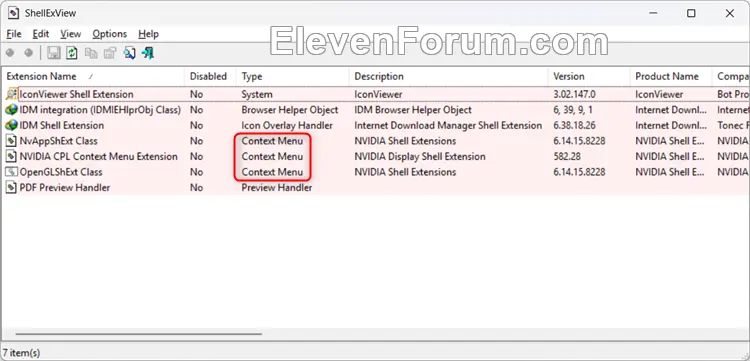Viewport: 750px width, 361px height.
Task: Sort by Extension Name column header
Action: 93,77
